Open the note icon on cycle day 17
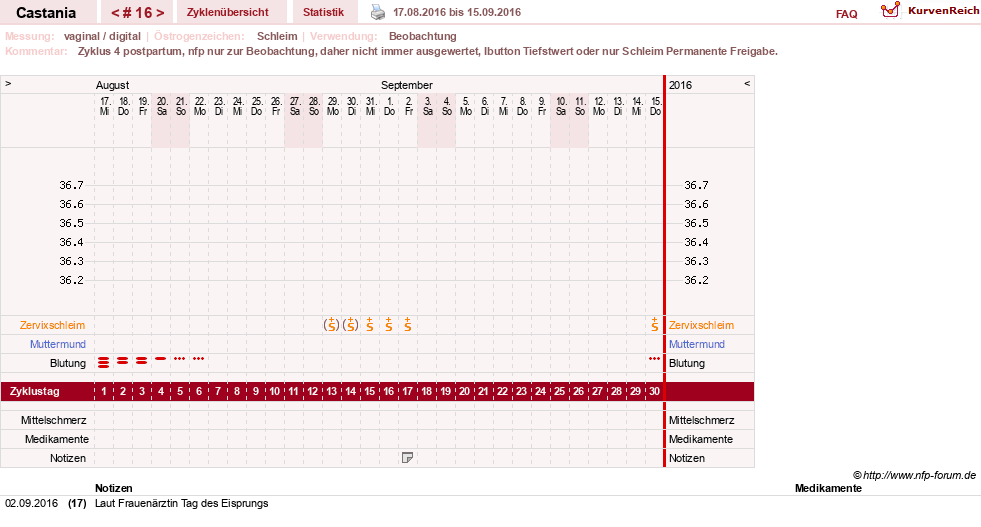The width and height of the screenshot is (981, 527). (407, 458)
